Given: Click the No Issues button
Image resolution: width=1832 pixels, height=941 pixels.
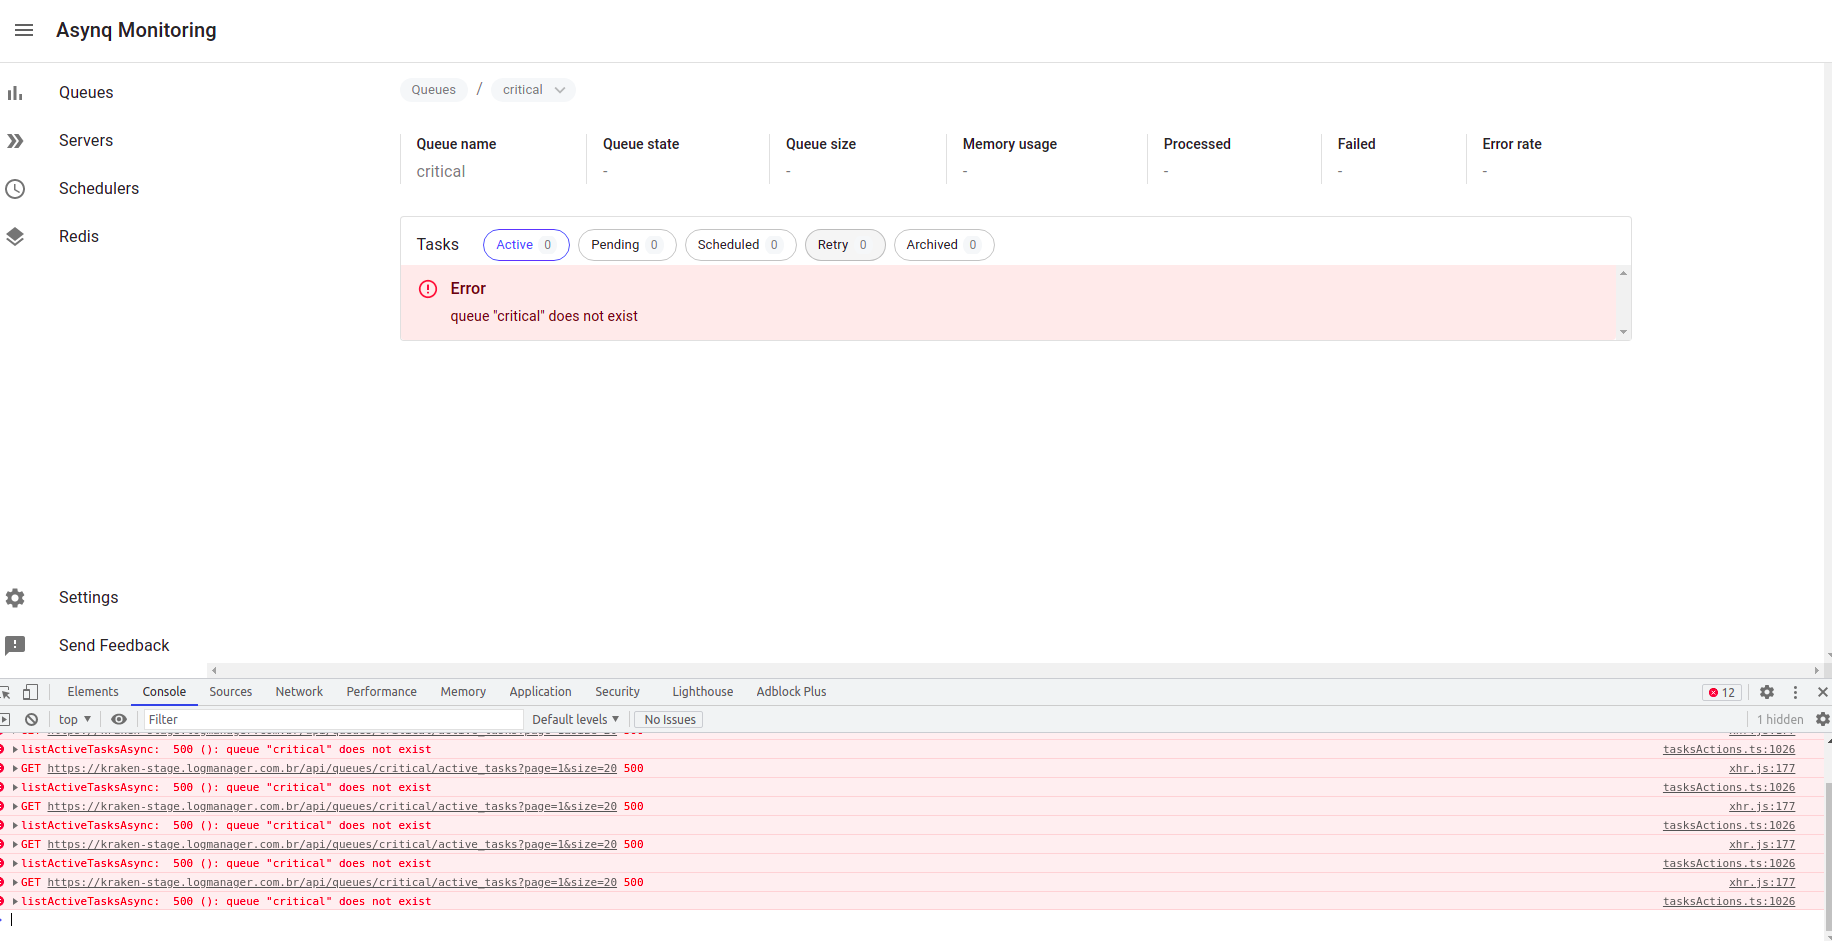Looking at the screenshot, I should (669, 719).
